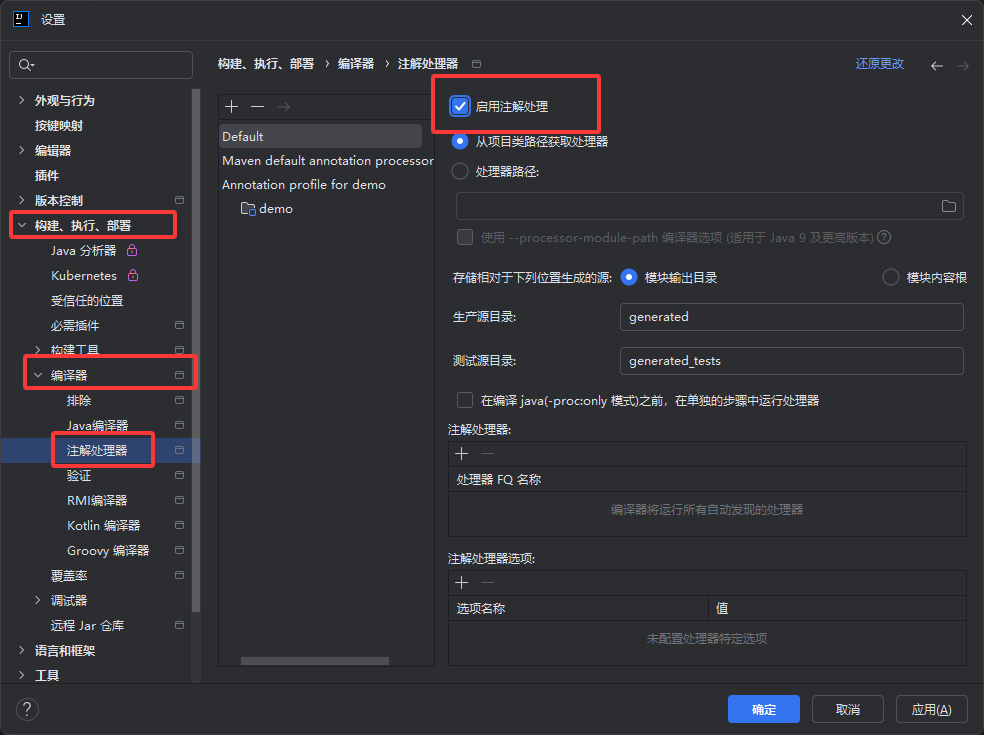Select the 模块内容根 radio button

(890, 278)
